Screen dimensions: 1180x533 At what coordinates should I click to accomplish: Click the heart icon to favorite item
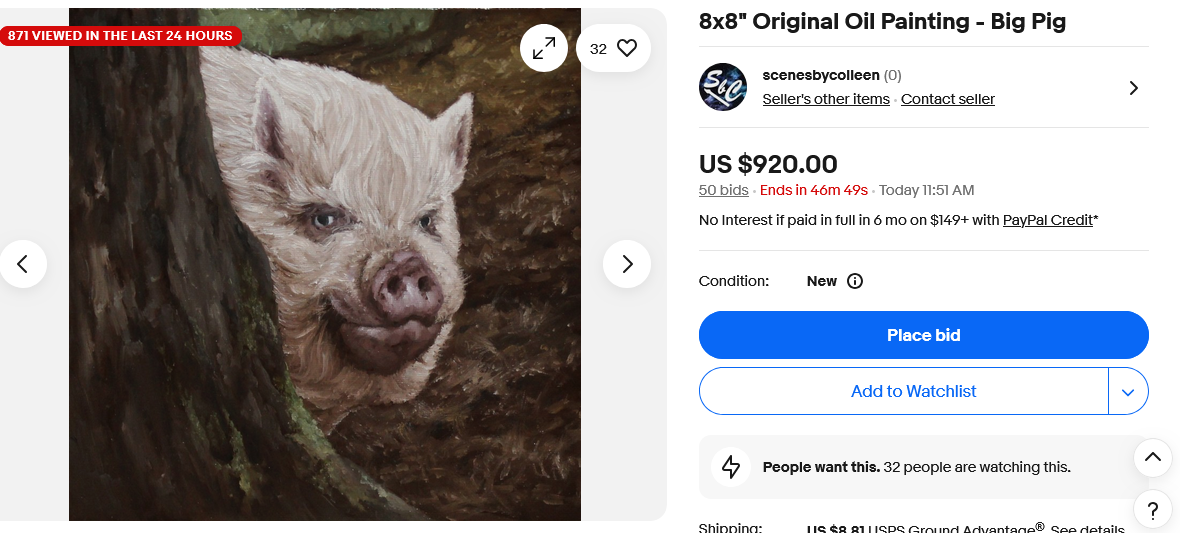(x=627, y=48)
